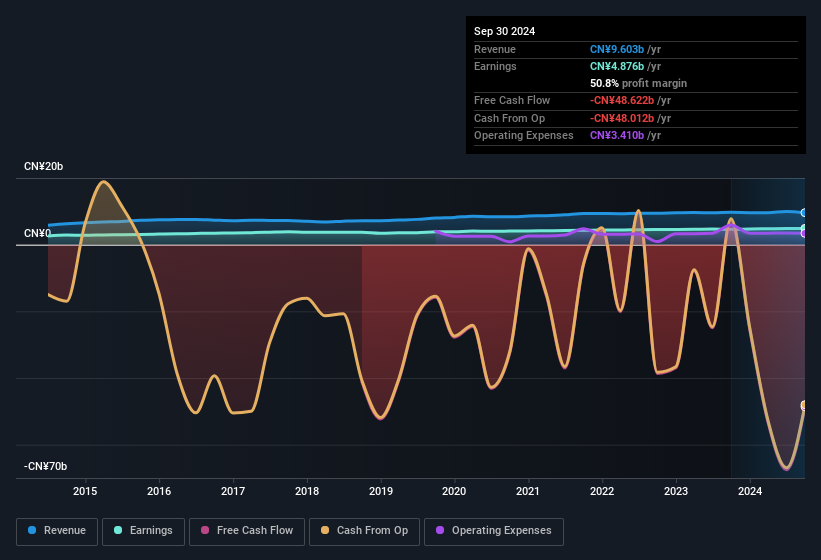Select the 2015 x-axis label
Image resolution: width=821 pixels, height=560 pixels.
(85, 491)
